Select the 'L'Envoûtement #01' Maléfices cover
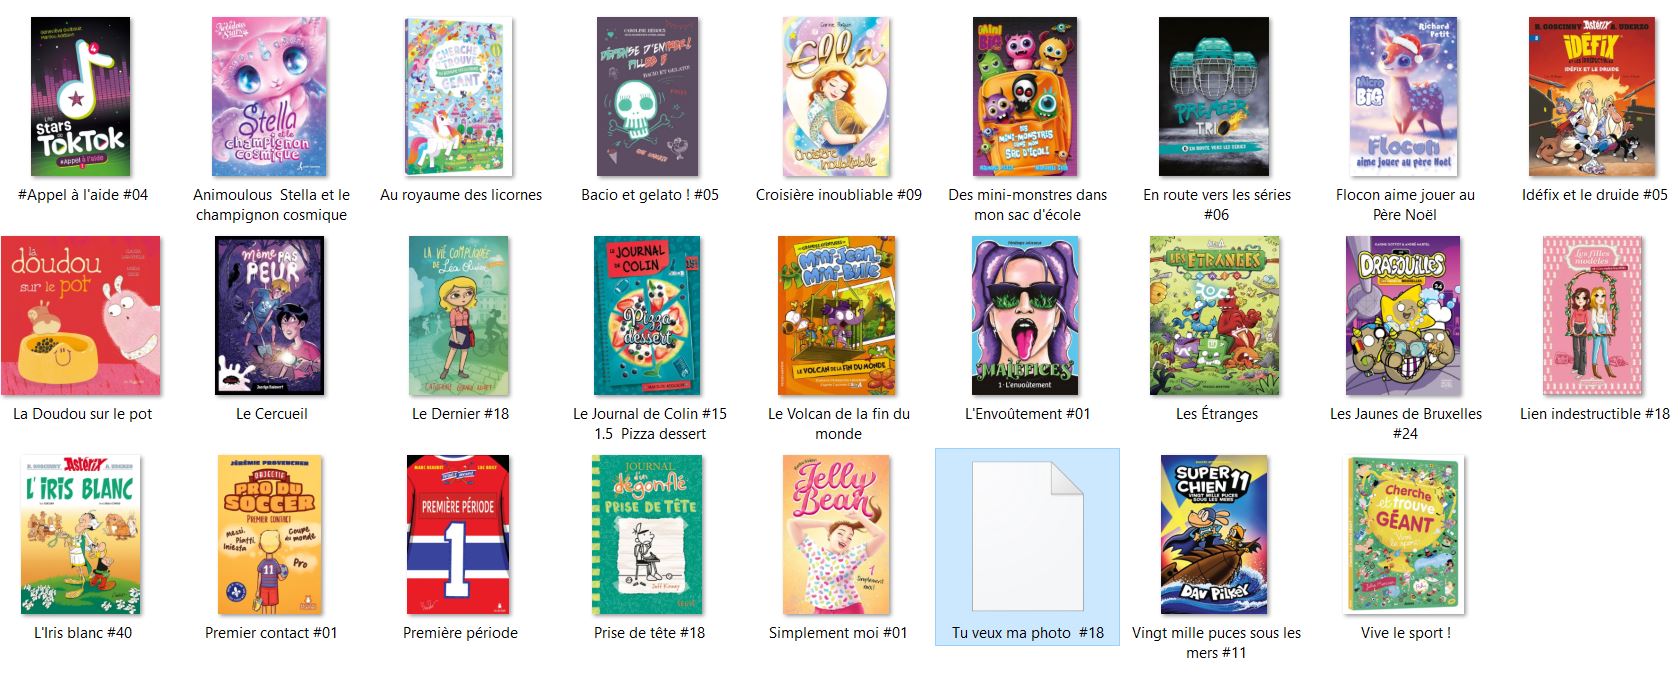1680x685 pixels. pos(1026,316)
